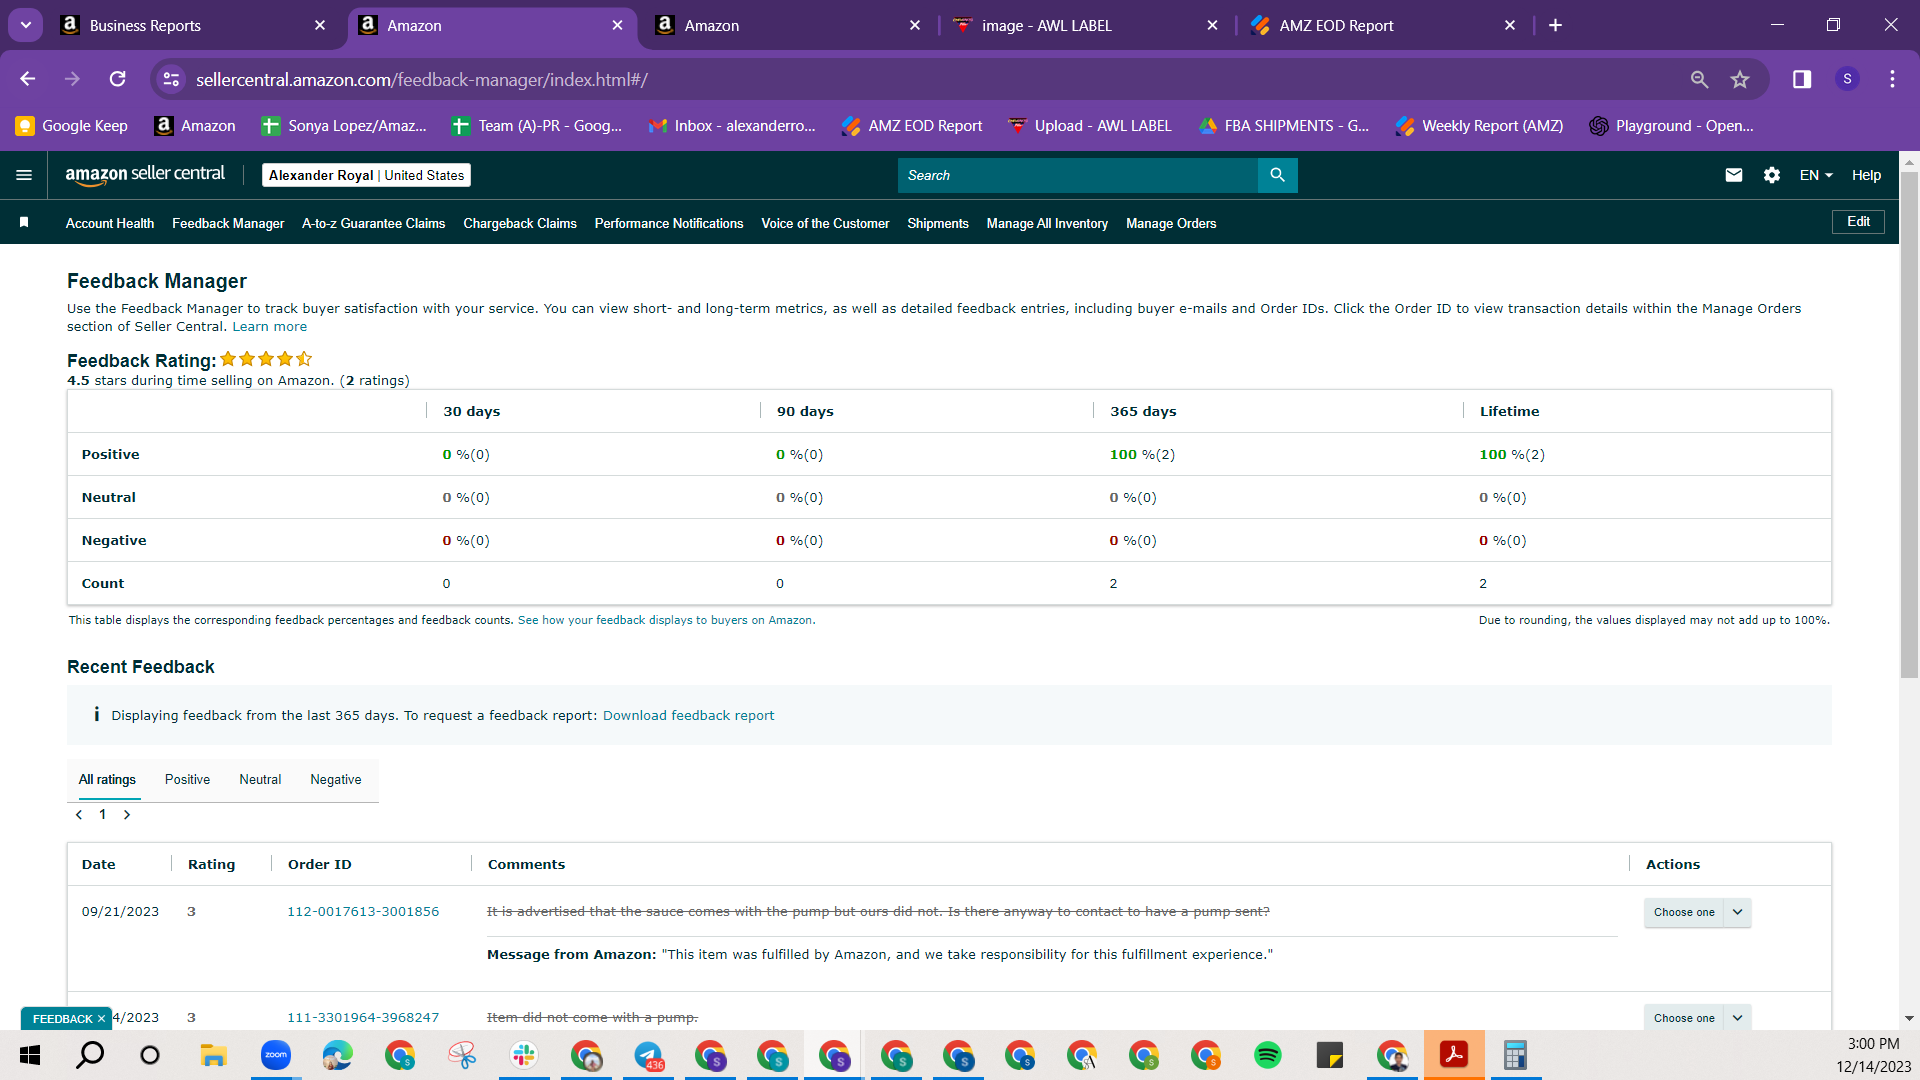Expand Choose one for order 112-0017613-3001856

tap(1697, 912)
